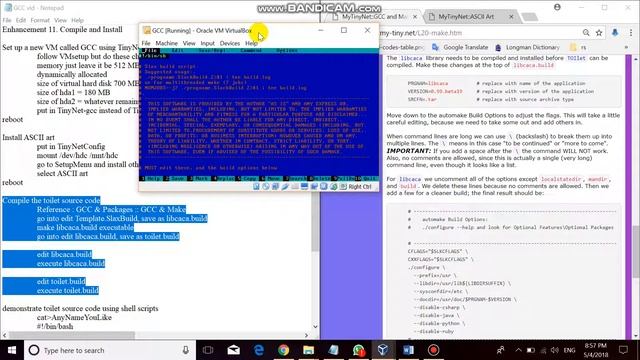
Task: Expand the bookmarks bar overflow chevron
Action: 626,47
